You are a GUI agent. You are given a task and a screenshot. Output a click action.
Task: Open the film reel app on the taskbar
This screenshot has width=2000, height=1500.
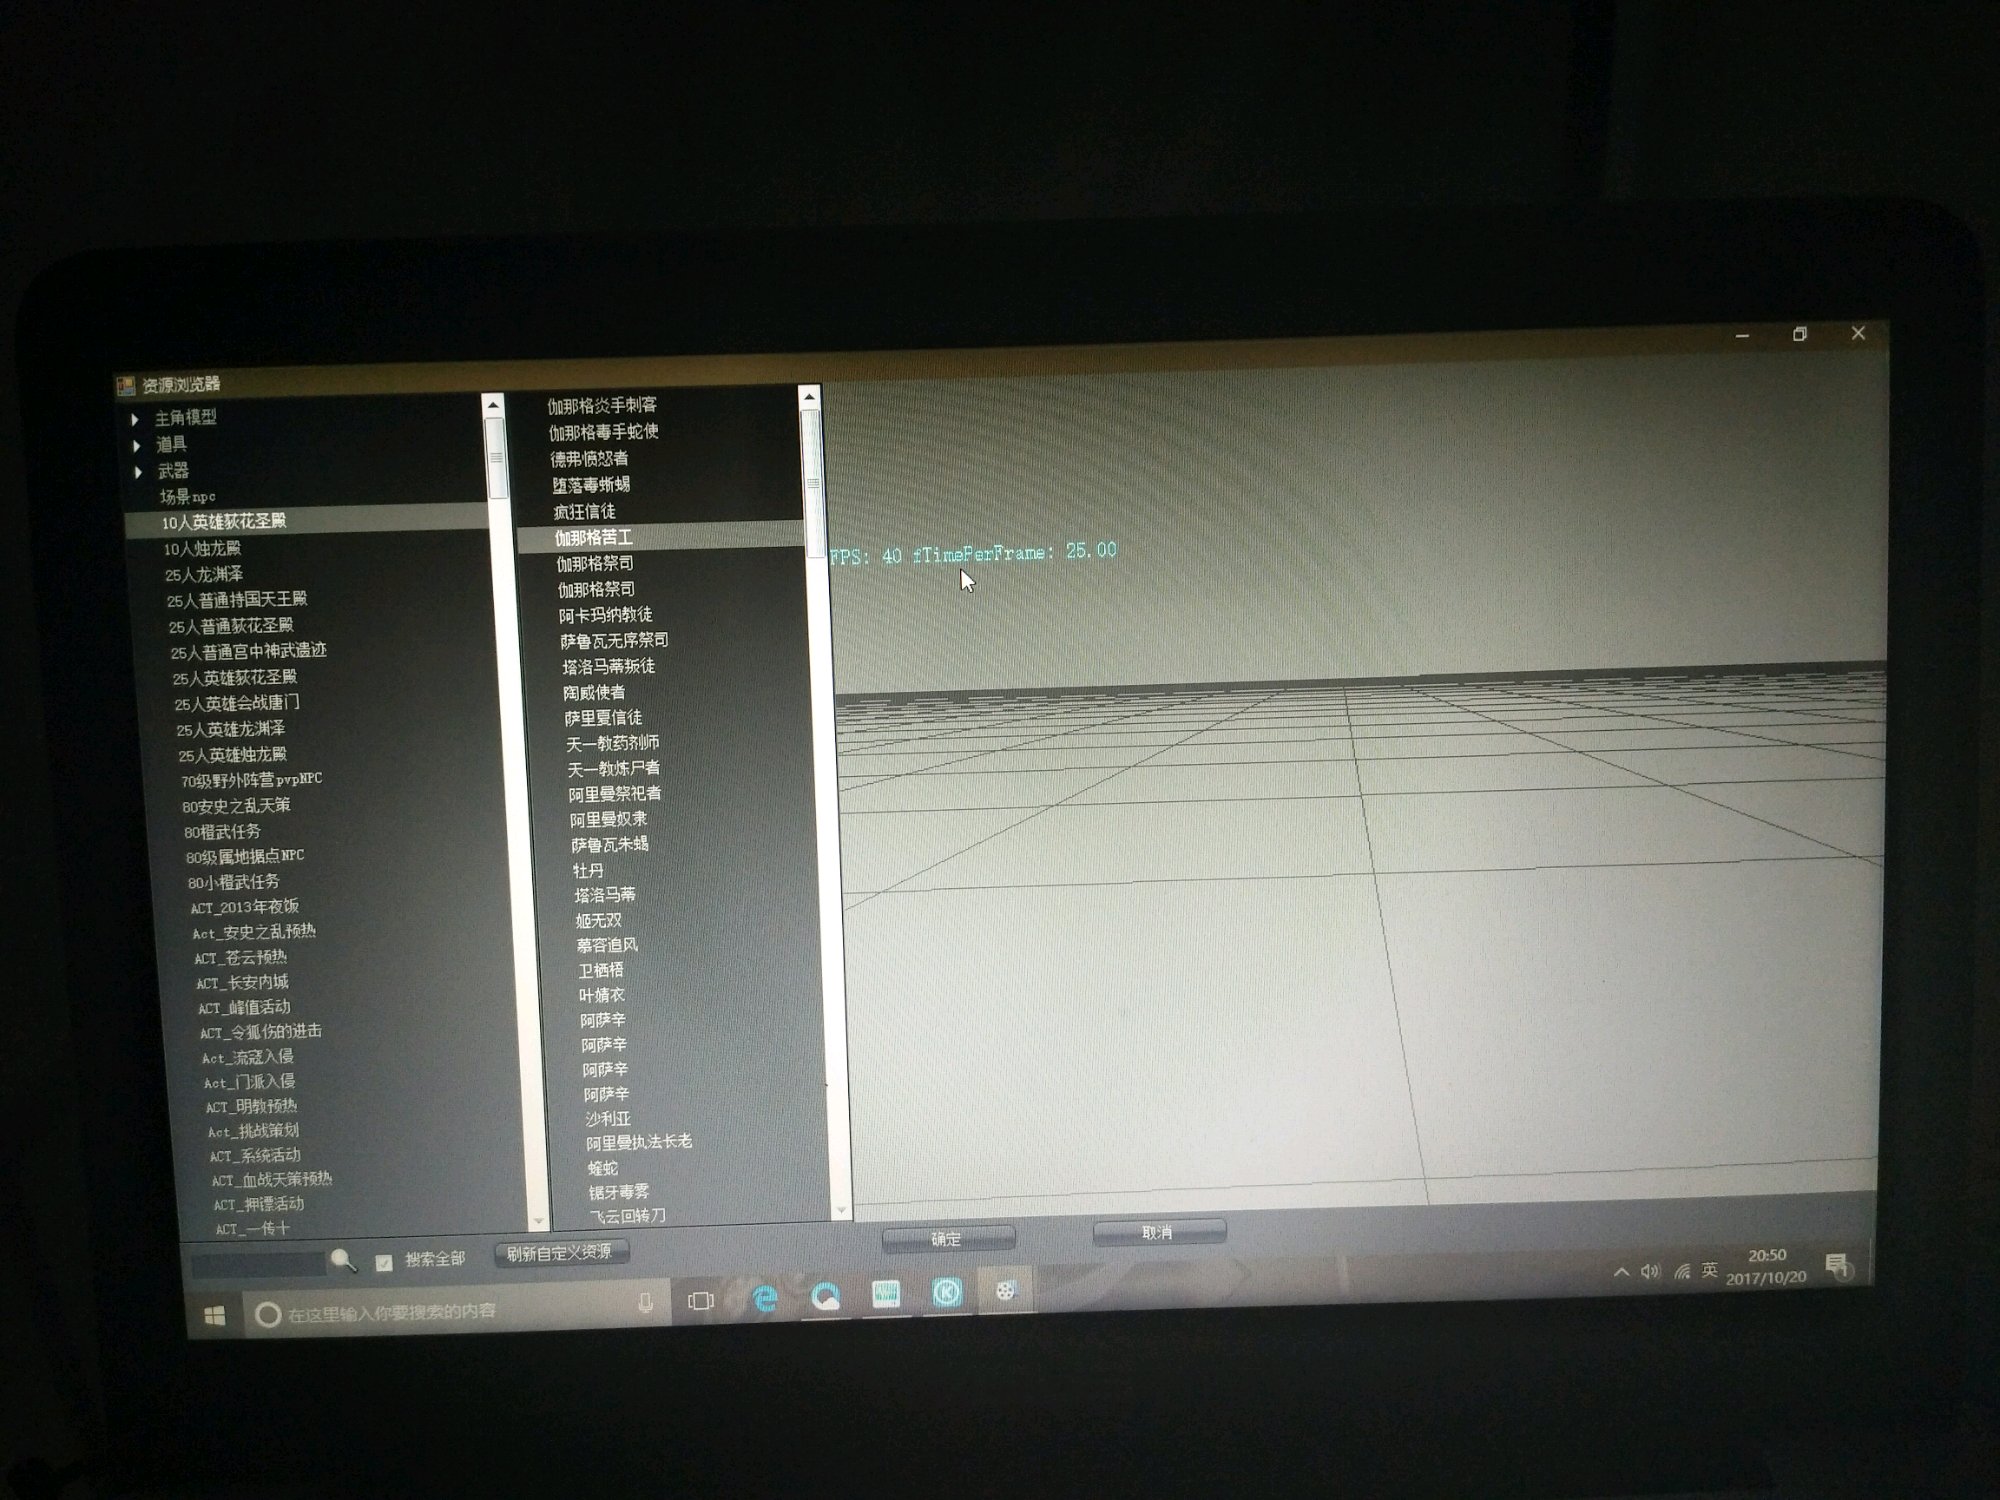(x=1005, y=1290)
